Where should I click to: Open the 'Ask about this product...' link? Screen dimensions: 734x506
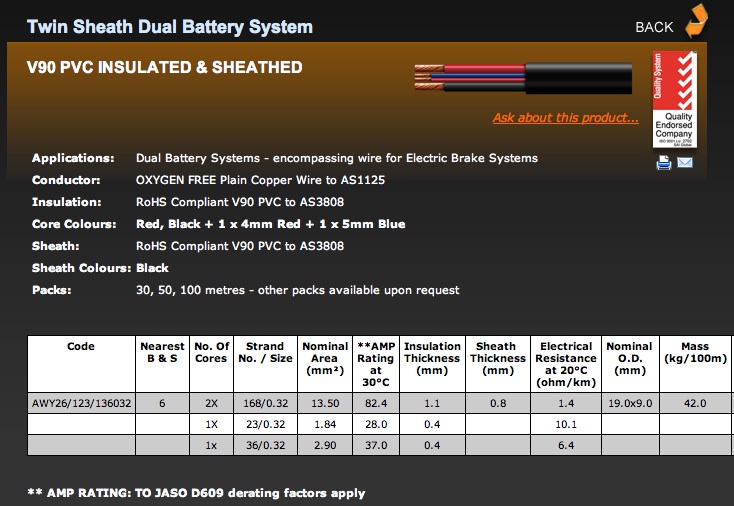[565, 118]
